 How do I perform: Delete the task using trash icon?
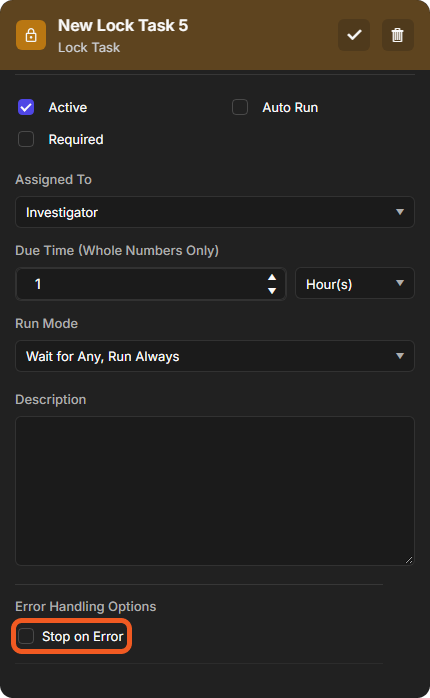398,35
